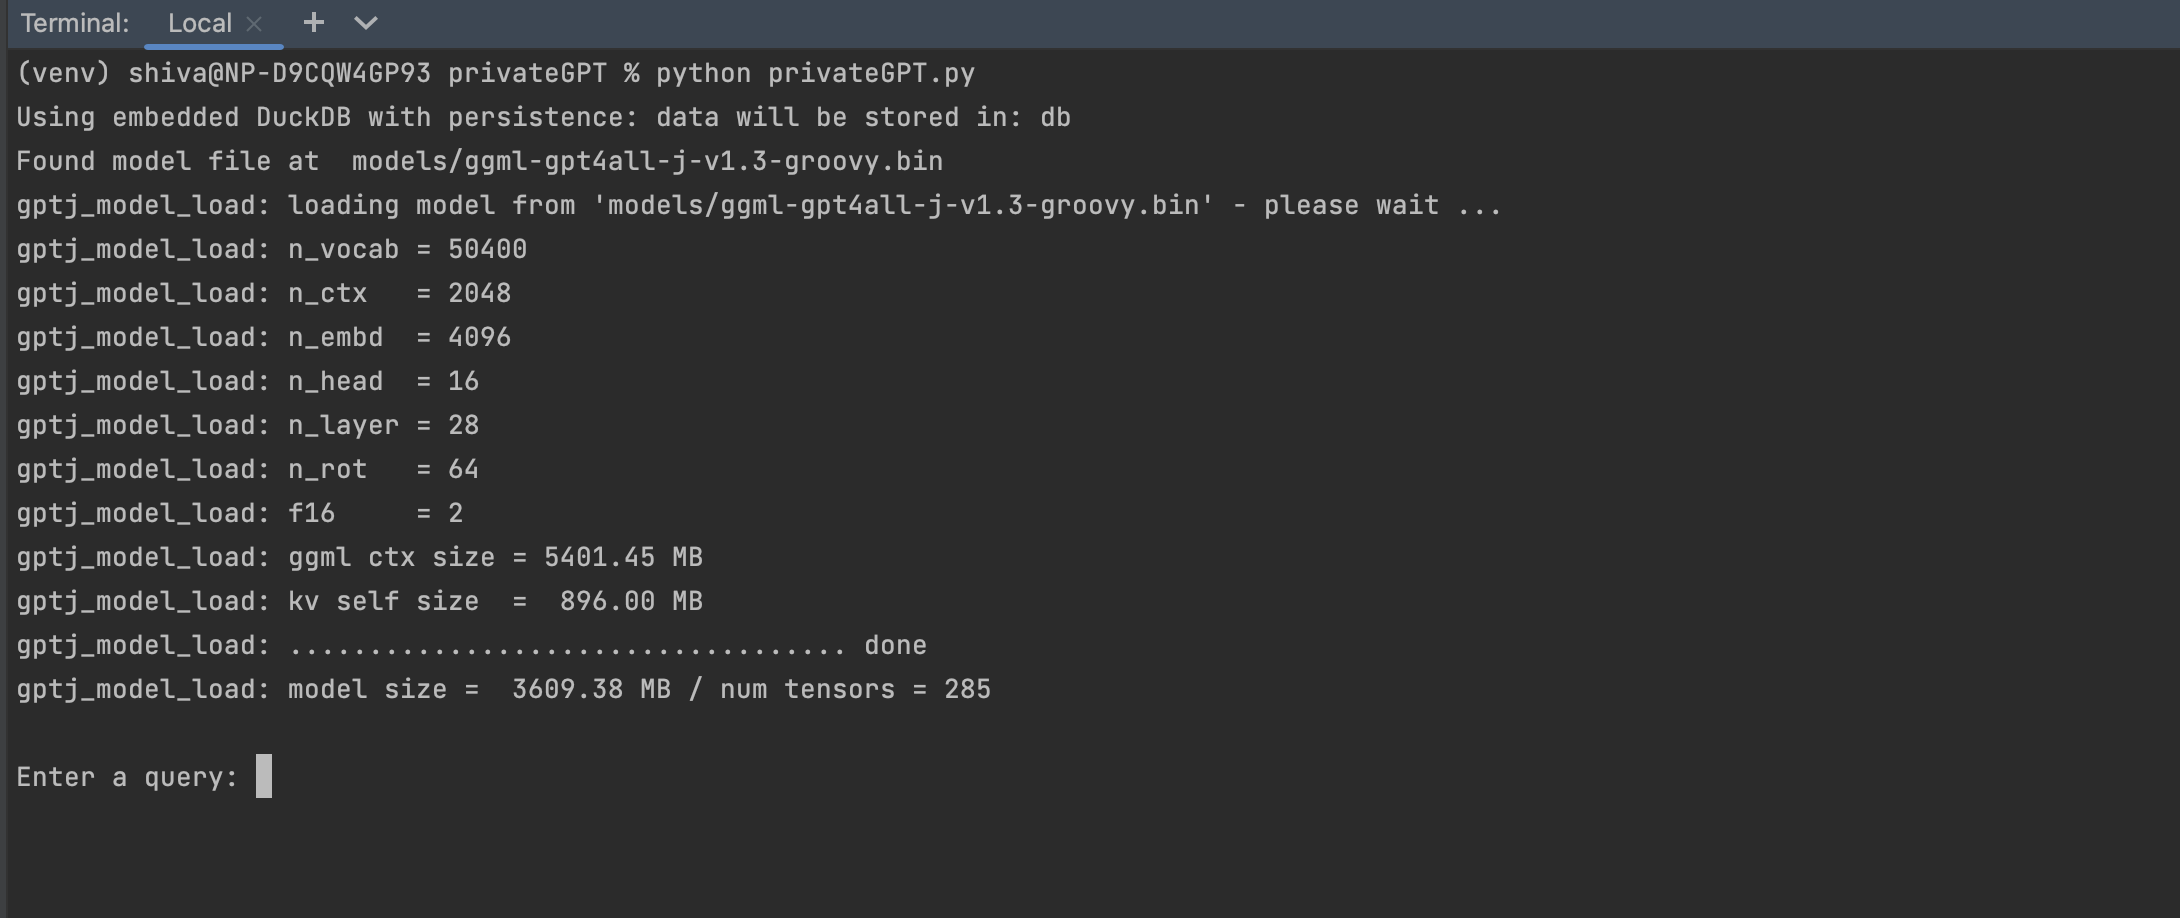Click the n_ctx value 2048
The width and height of the screenshot is (2180, 918).
tap(479, 292)
